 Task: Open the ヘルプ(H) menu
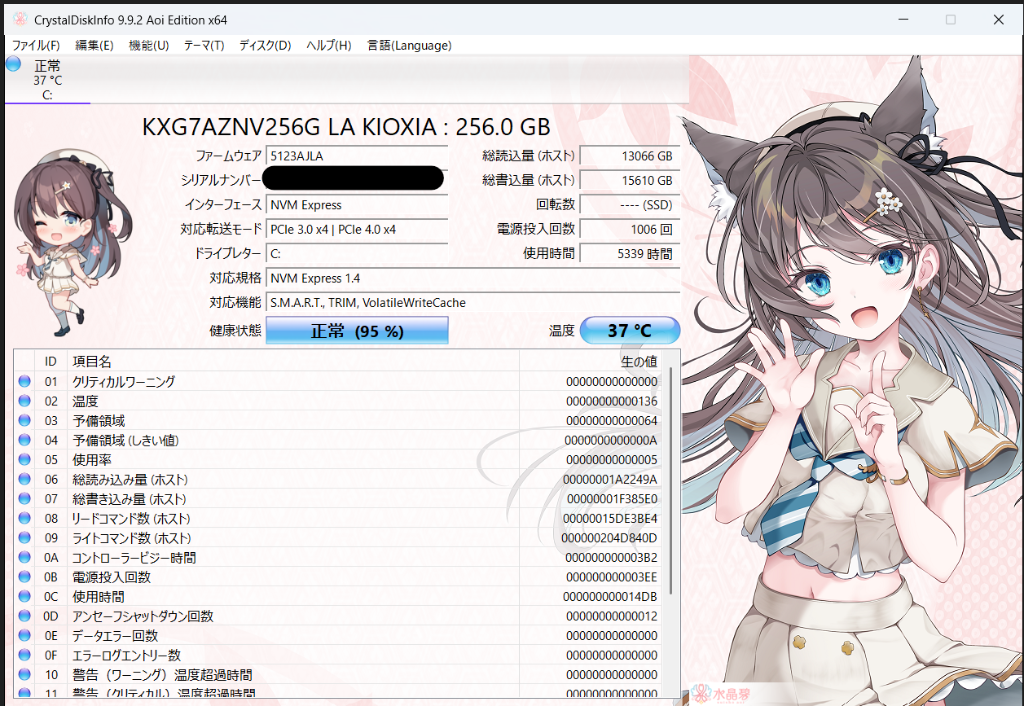tap(328, 45)
